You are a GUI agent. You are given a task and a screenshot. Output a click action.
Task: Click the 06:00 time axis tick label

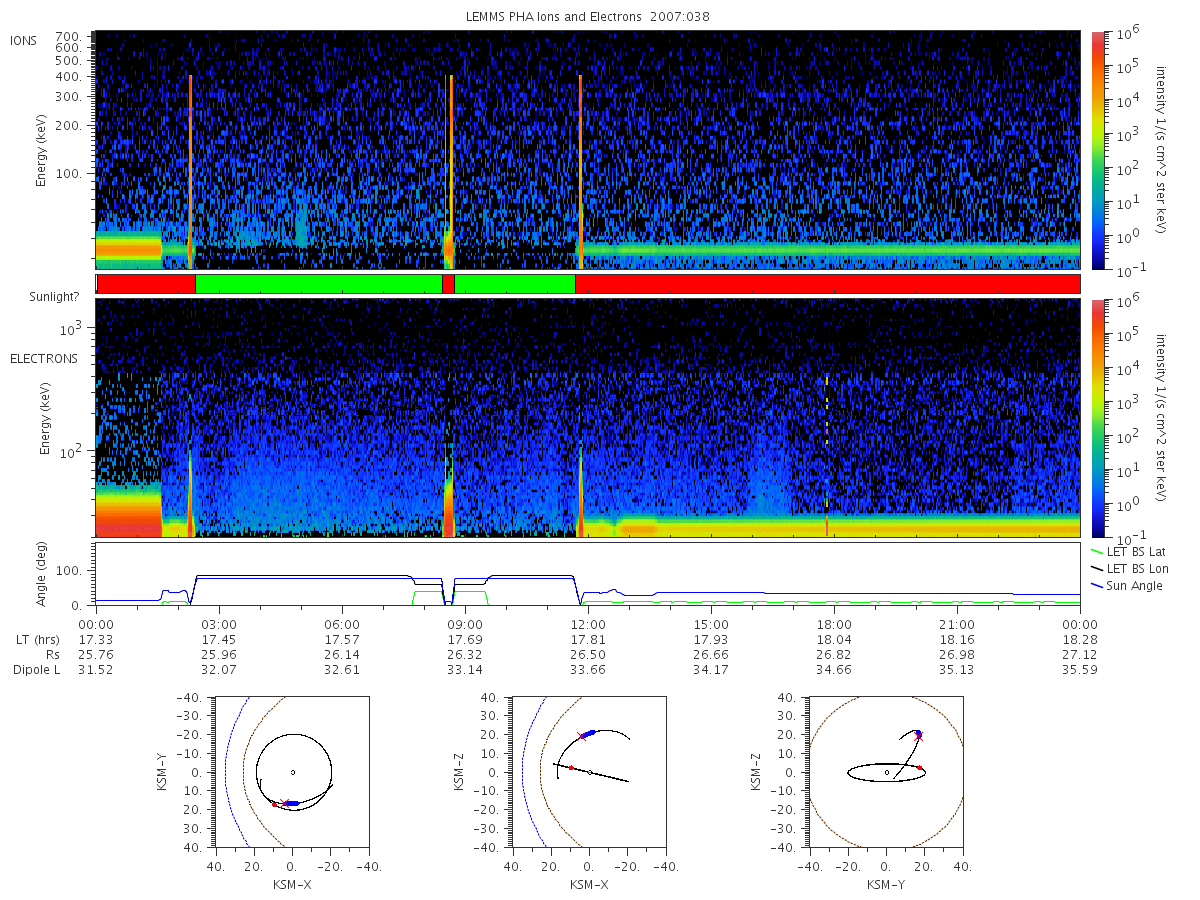coord(342,622)
